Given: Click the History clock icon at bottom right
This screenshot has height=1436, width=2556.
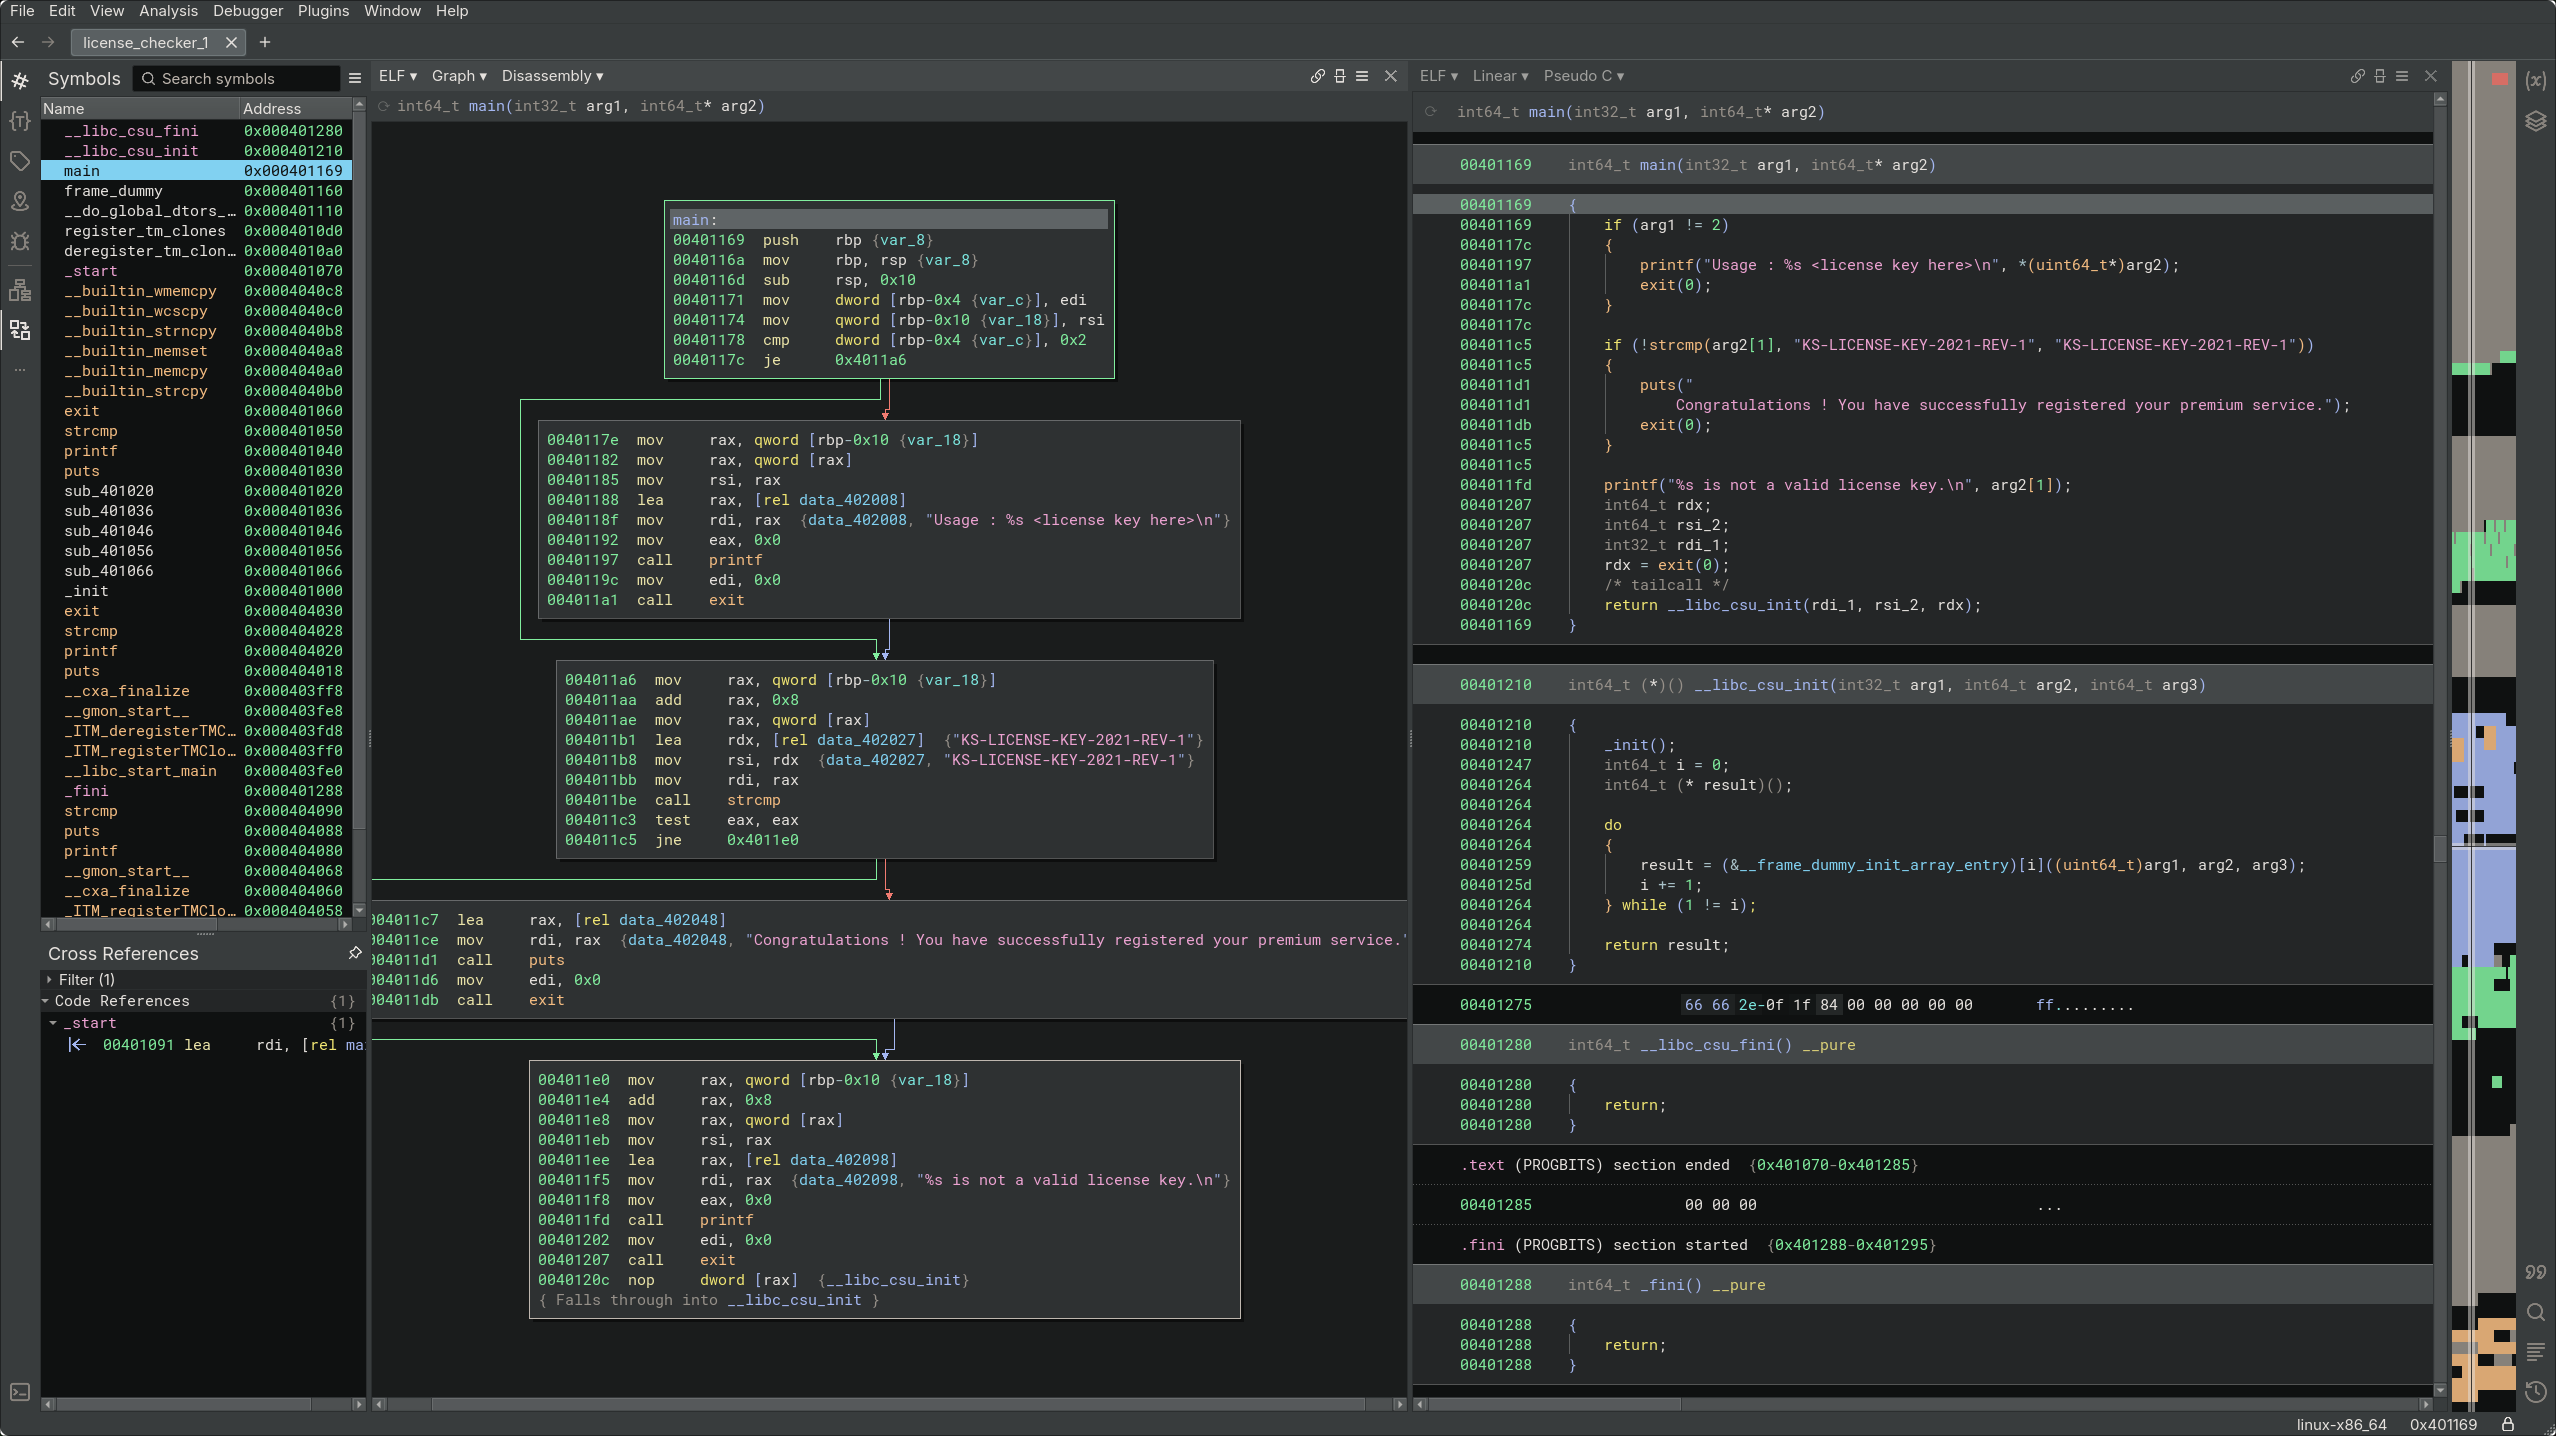Looking at the screenshot, I should (x=2535, y=1391).
